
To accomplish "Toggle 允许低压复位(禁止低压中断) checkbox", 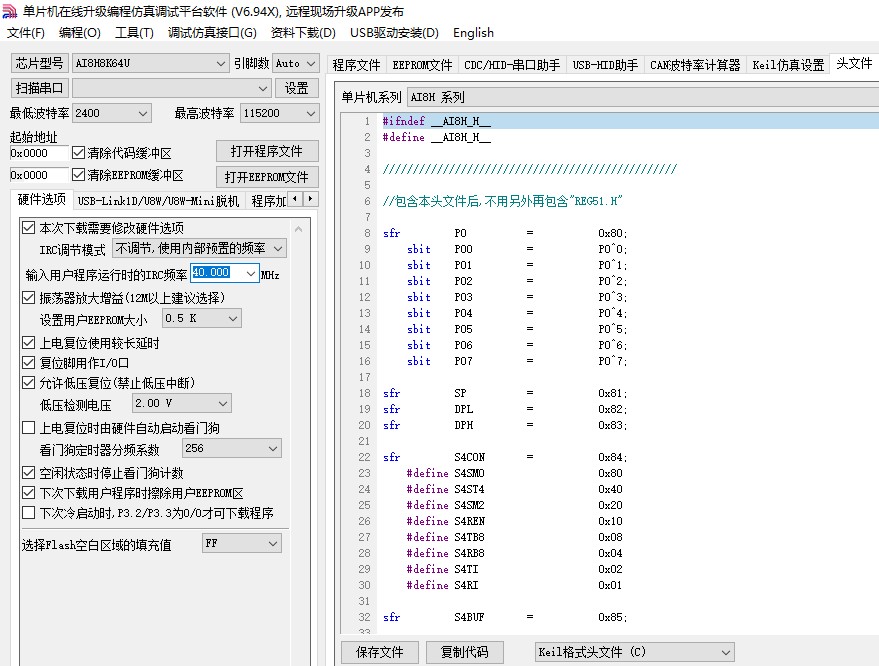I will (29, 383).
